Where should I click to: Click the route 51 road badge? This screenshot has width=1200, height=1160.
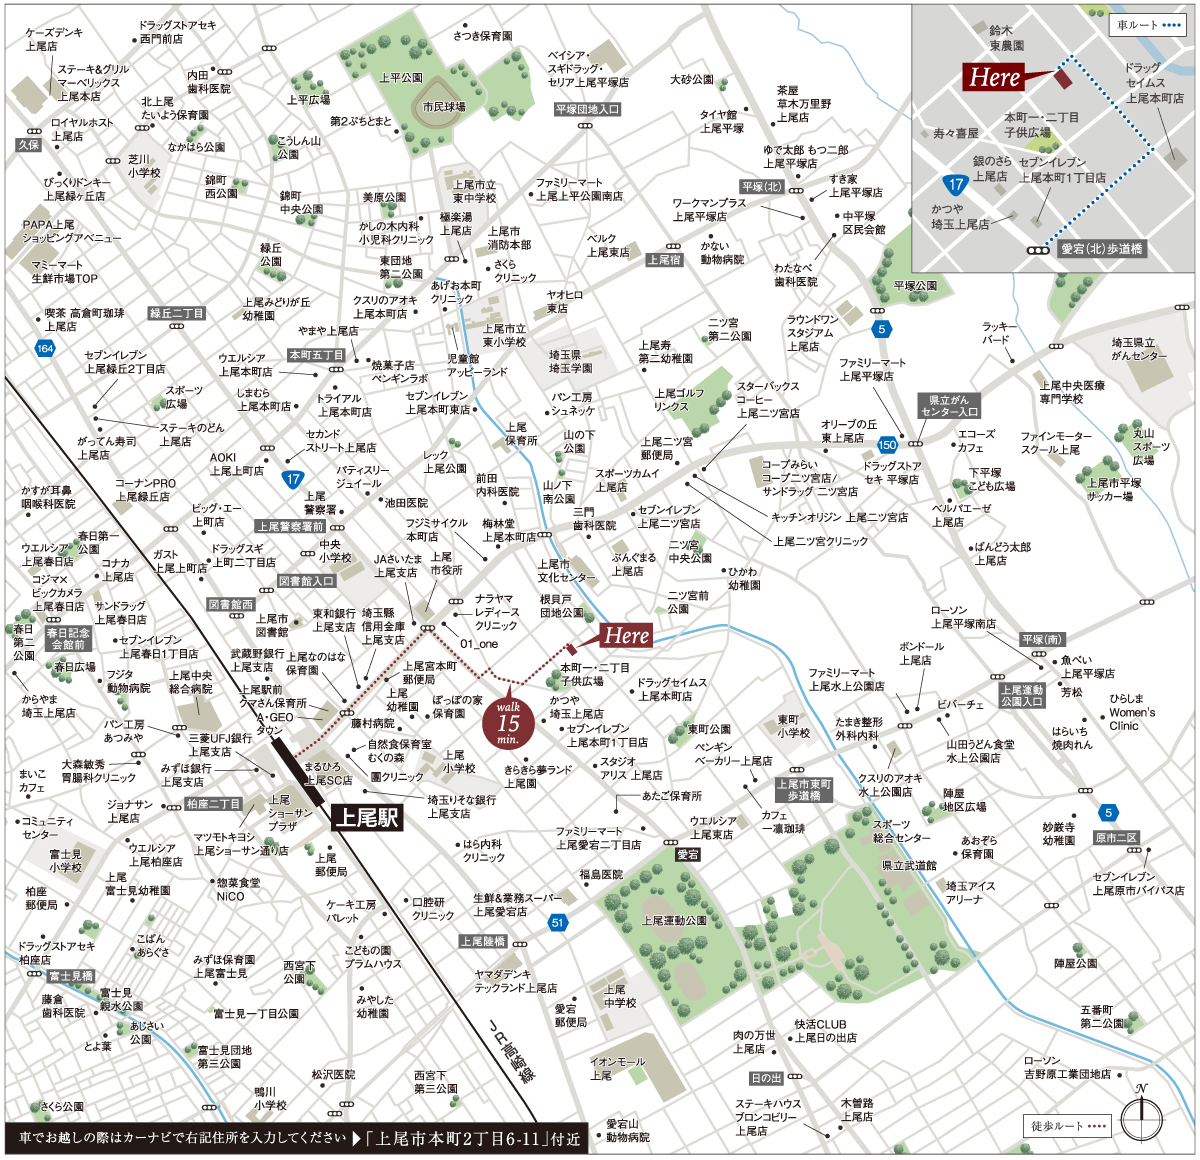click(x=558, y=923)
